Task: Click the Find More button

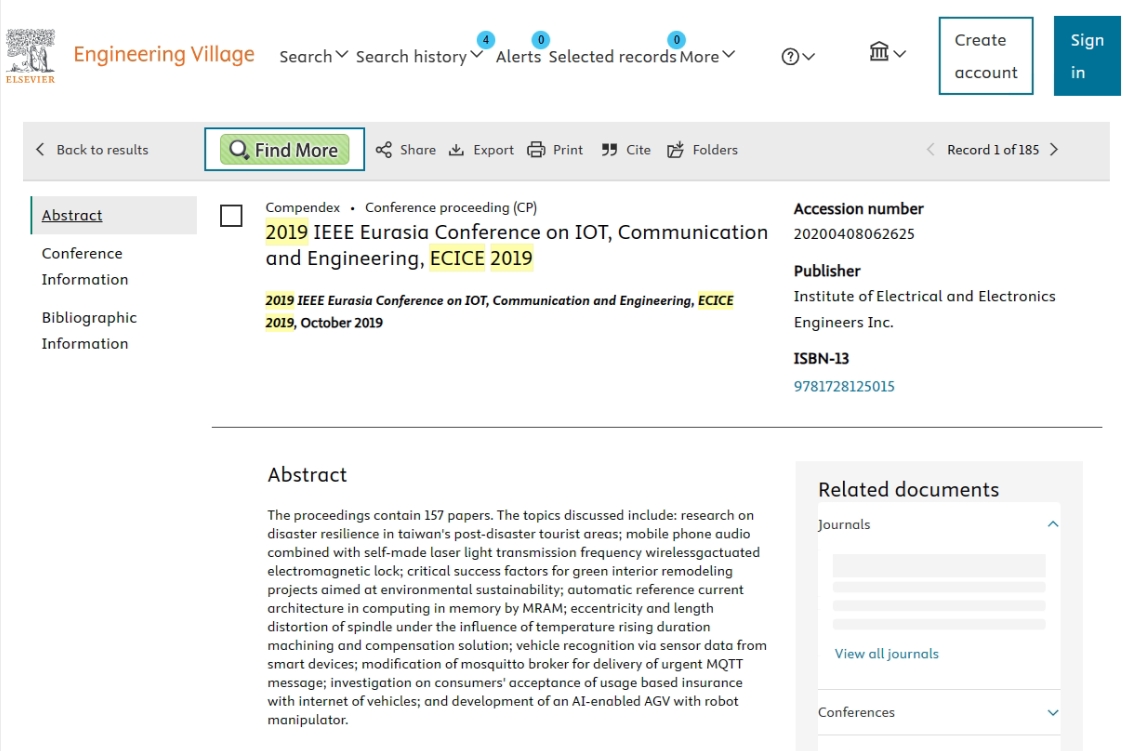Action: pyautogui.click(x=285, y=150)
